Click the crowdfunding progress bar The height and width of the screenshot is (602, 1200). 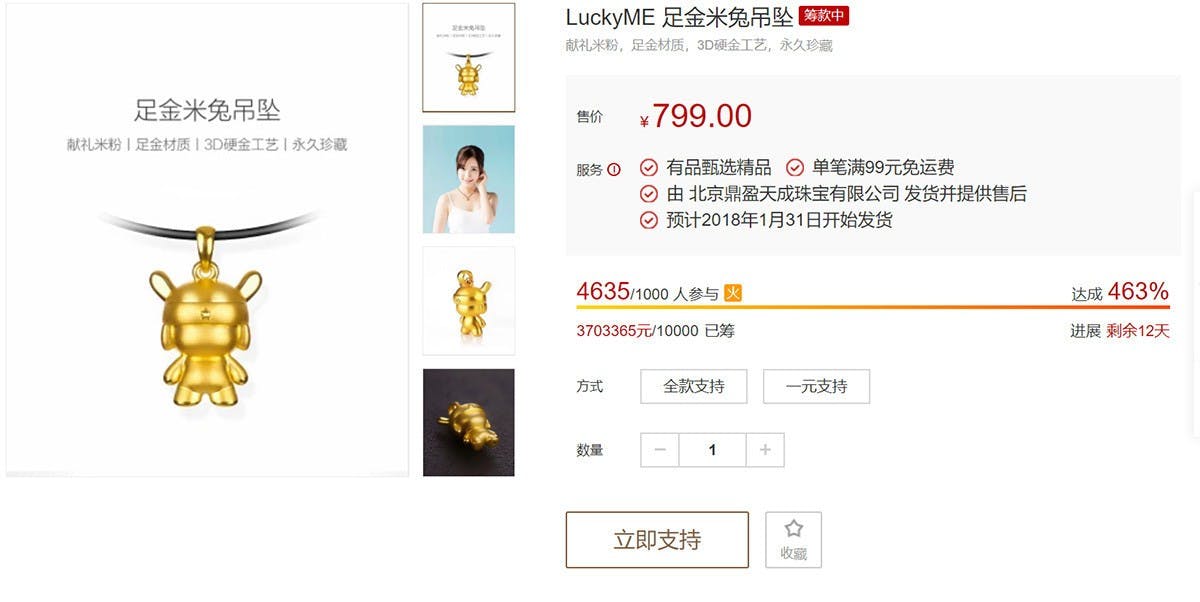point(873,308)
